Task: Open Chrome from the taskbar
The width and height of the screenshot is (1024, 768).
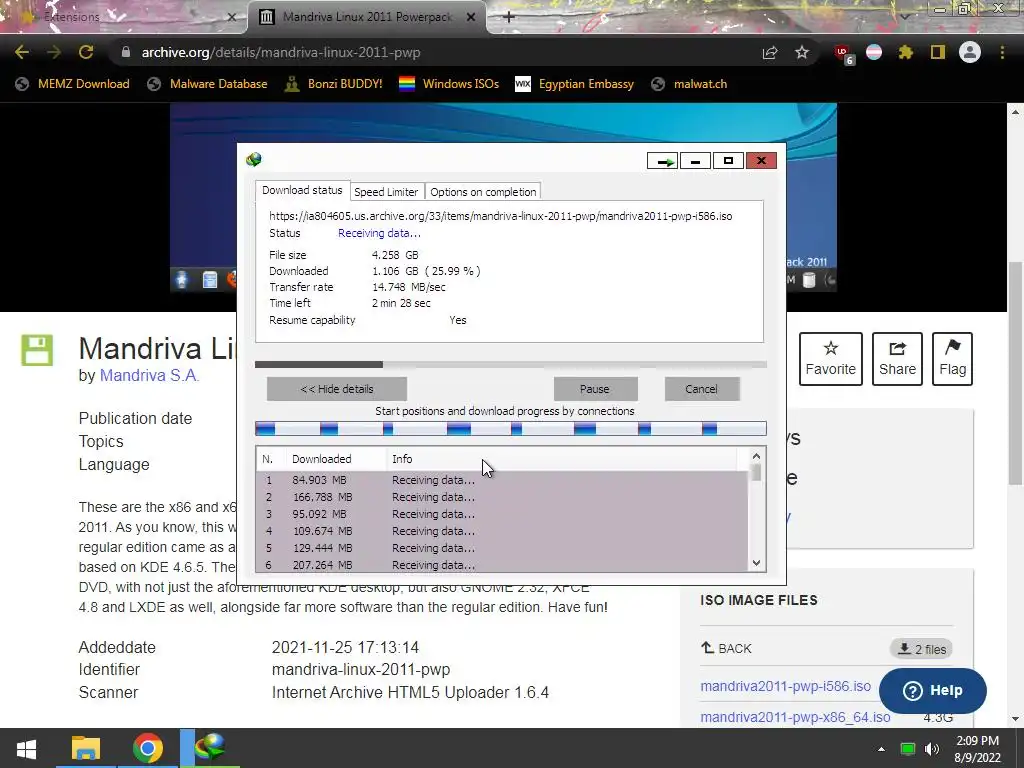Action: (x=148, y=748)
